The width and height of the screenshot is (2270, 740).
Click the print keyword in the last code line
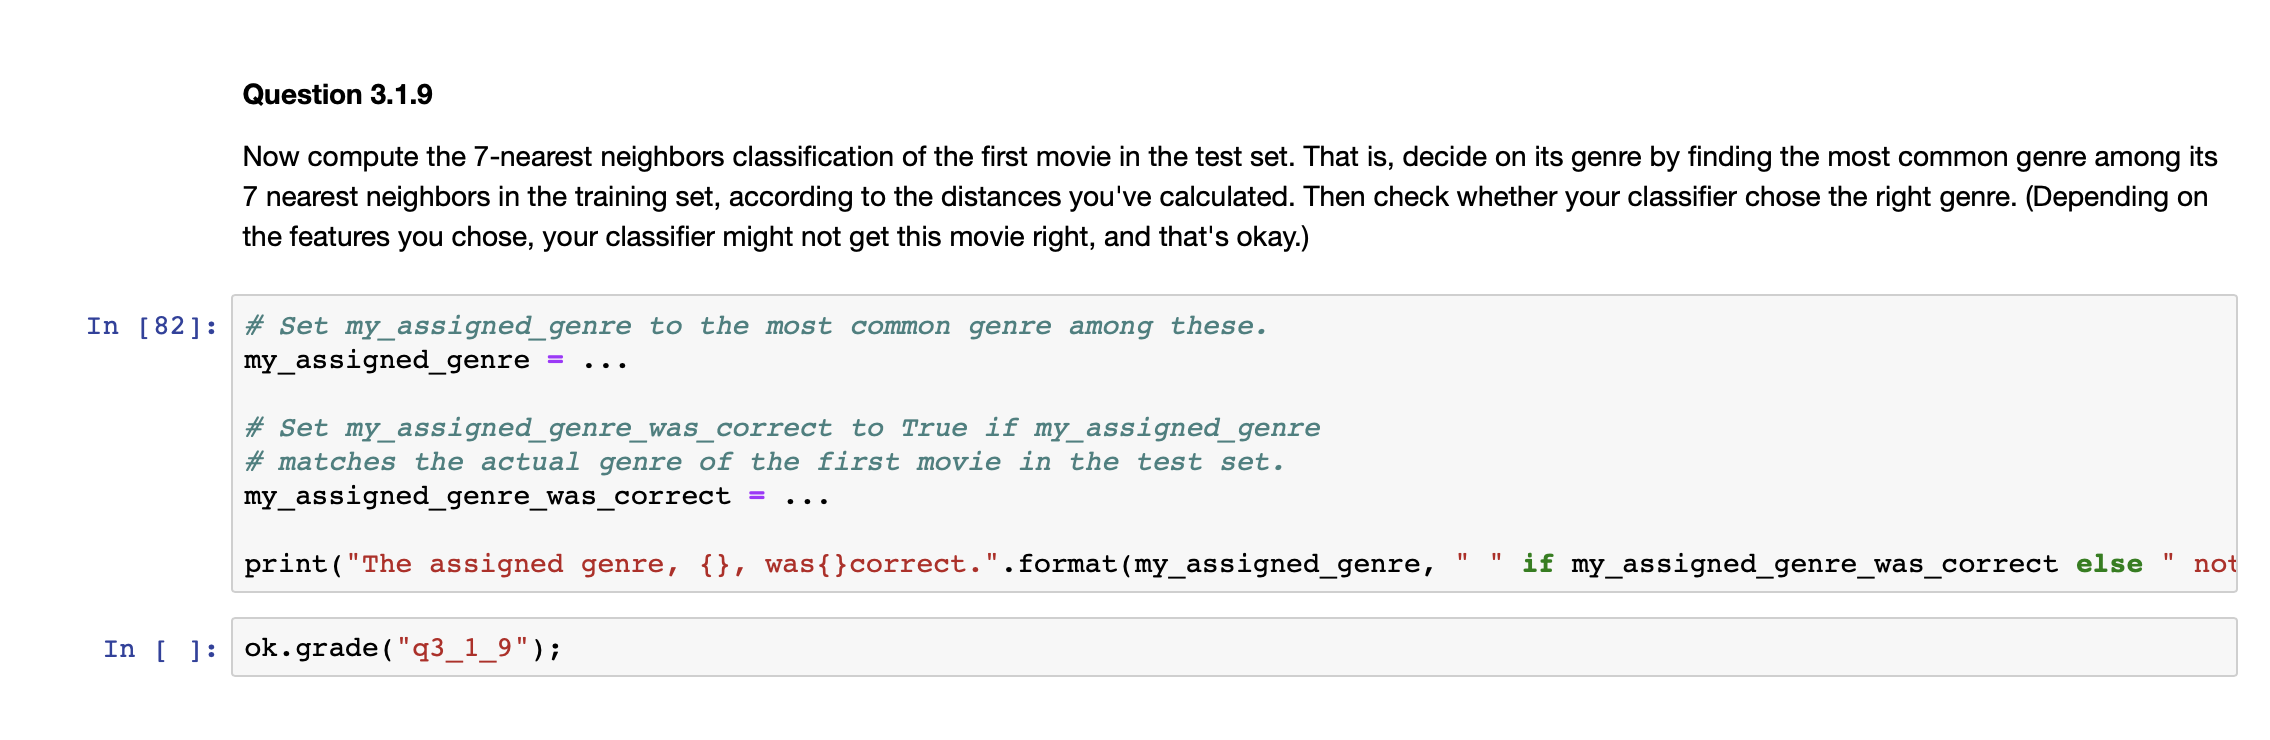285,565
